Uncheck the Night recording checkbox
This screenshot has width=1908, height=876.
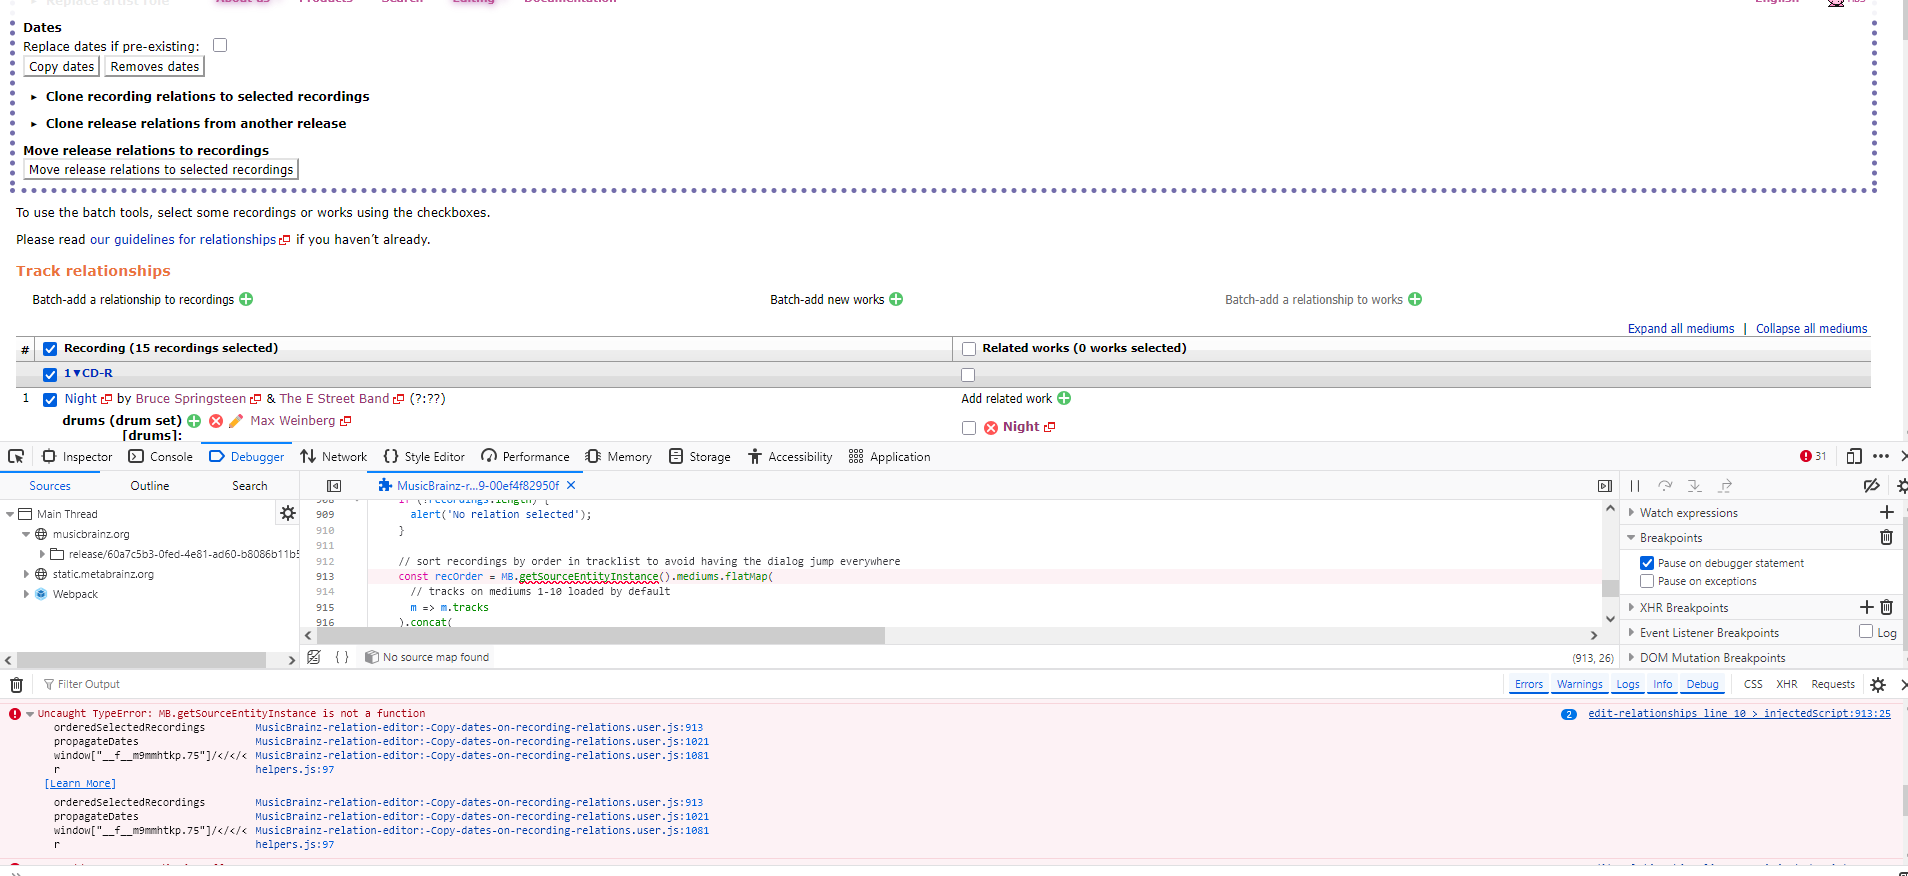point(50,400)
